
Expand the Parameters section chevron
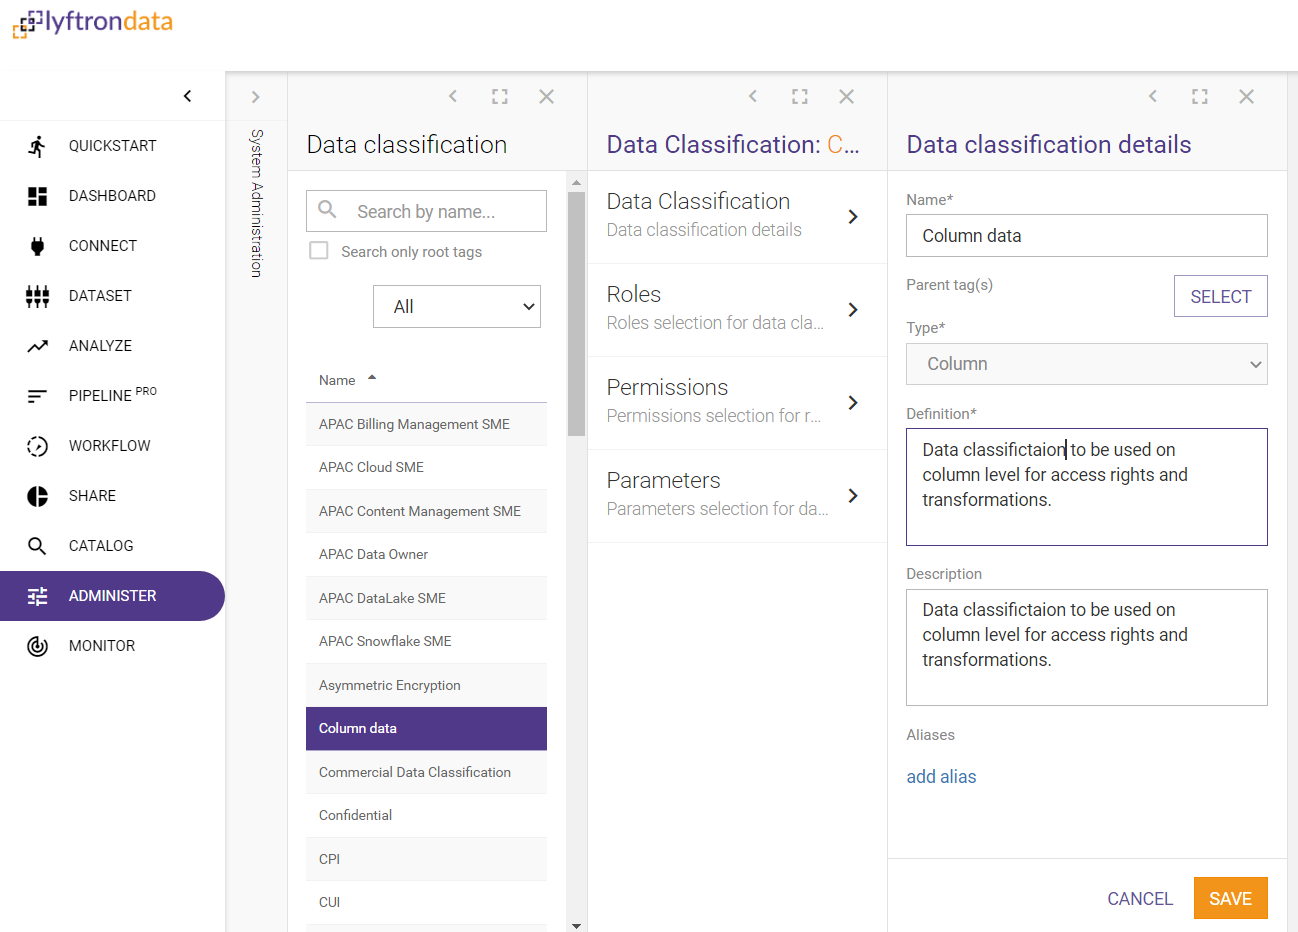pos(853,496)
